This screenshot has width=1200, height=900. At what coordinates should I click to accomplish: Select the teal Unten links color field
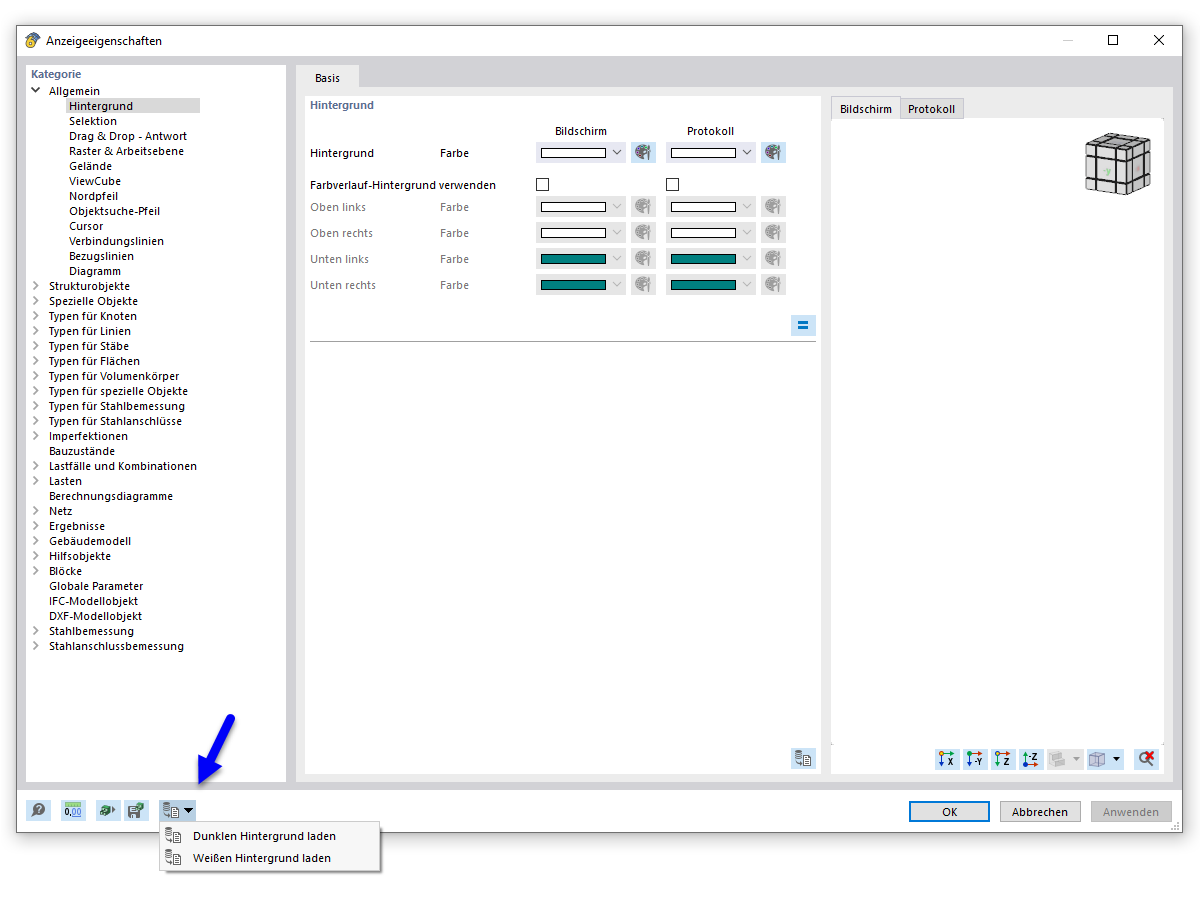pyautogui.click(x=575, y=258)
